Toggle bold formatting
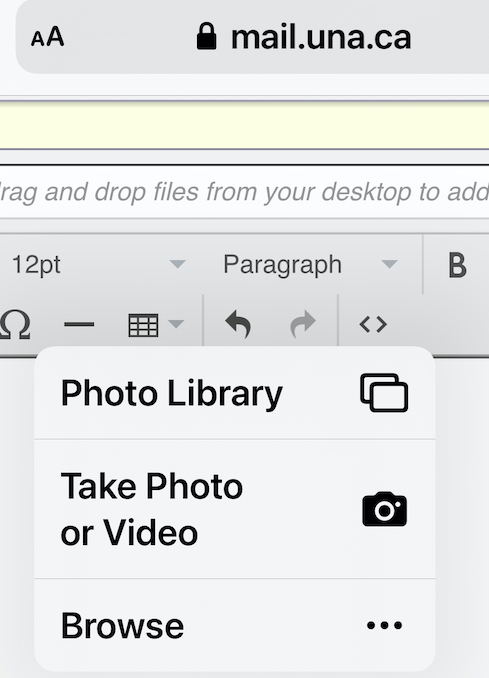The width and height of the screenshot is (489, 678). coord(457,265)
